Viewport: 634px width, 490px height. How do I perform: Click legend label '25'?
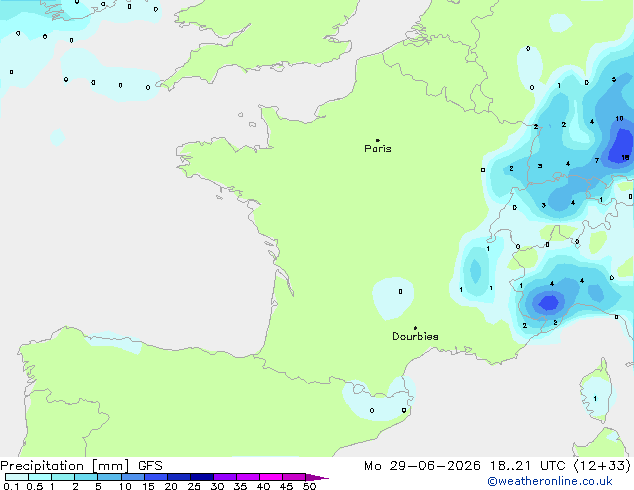point(194,486)
